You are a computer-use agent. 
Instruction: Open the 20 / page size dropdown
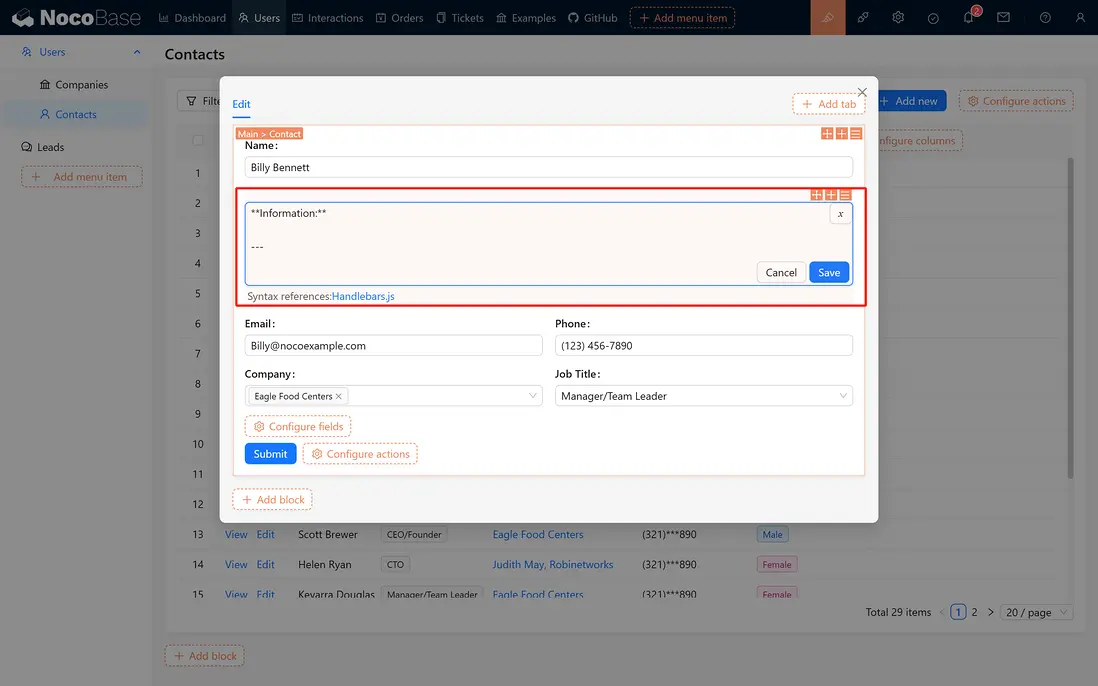click(1036, 612)
